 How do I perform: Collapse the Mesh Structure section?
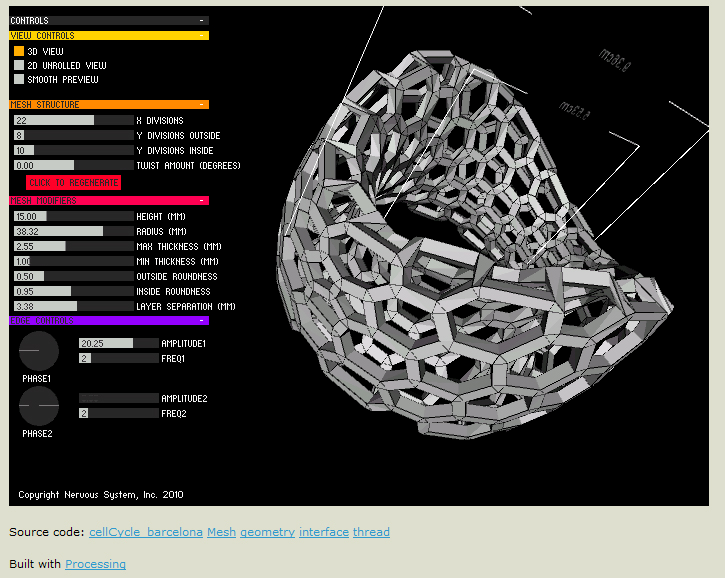pos(201,105)
